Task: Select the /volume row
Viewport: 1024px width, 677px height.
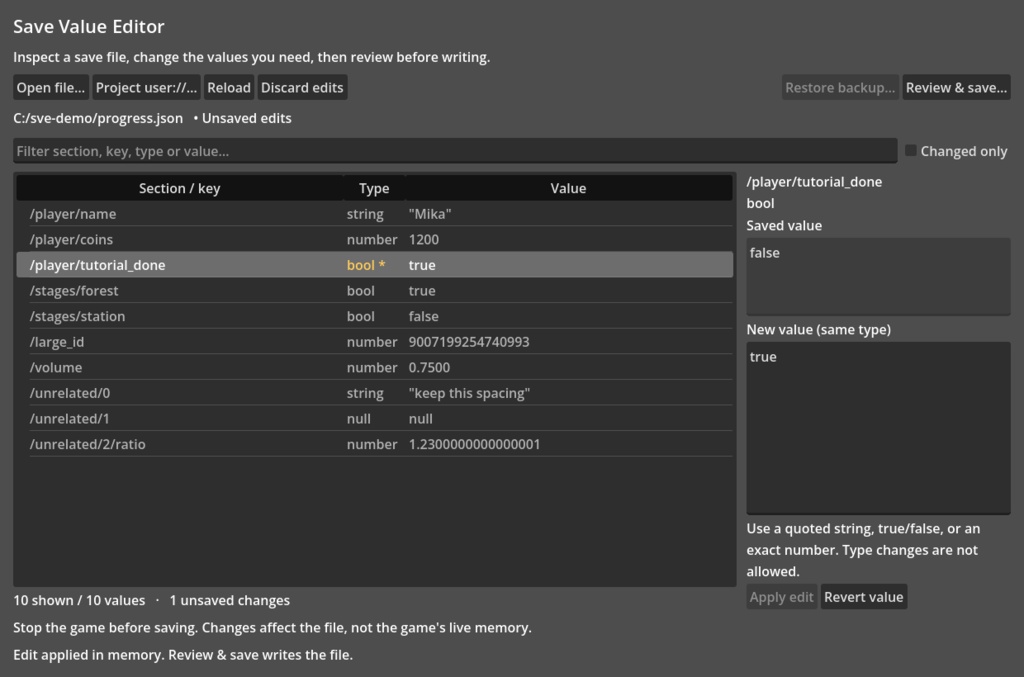Action: tap(374, 367)
